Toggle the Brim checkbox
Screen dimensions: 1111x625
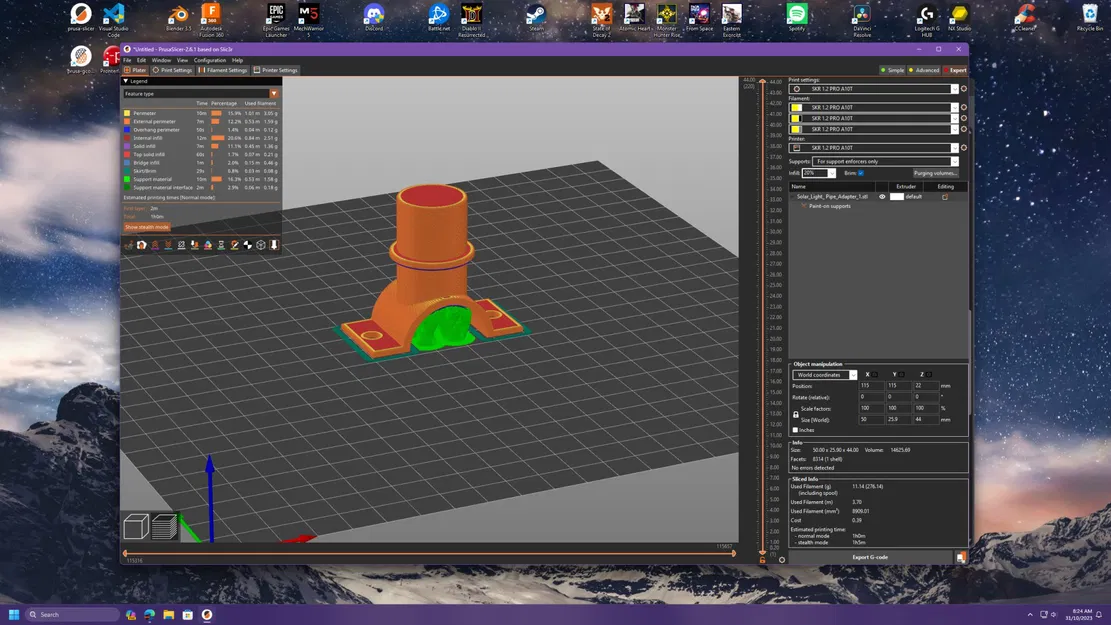[861, 173]
